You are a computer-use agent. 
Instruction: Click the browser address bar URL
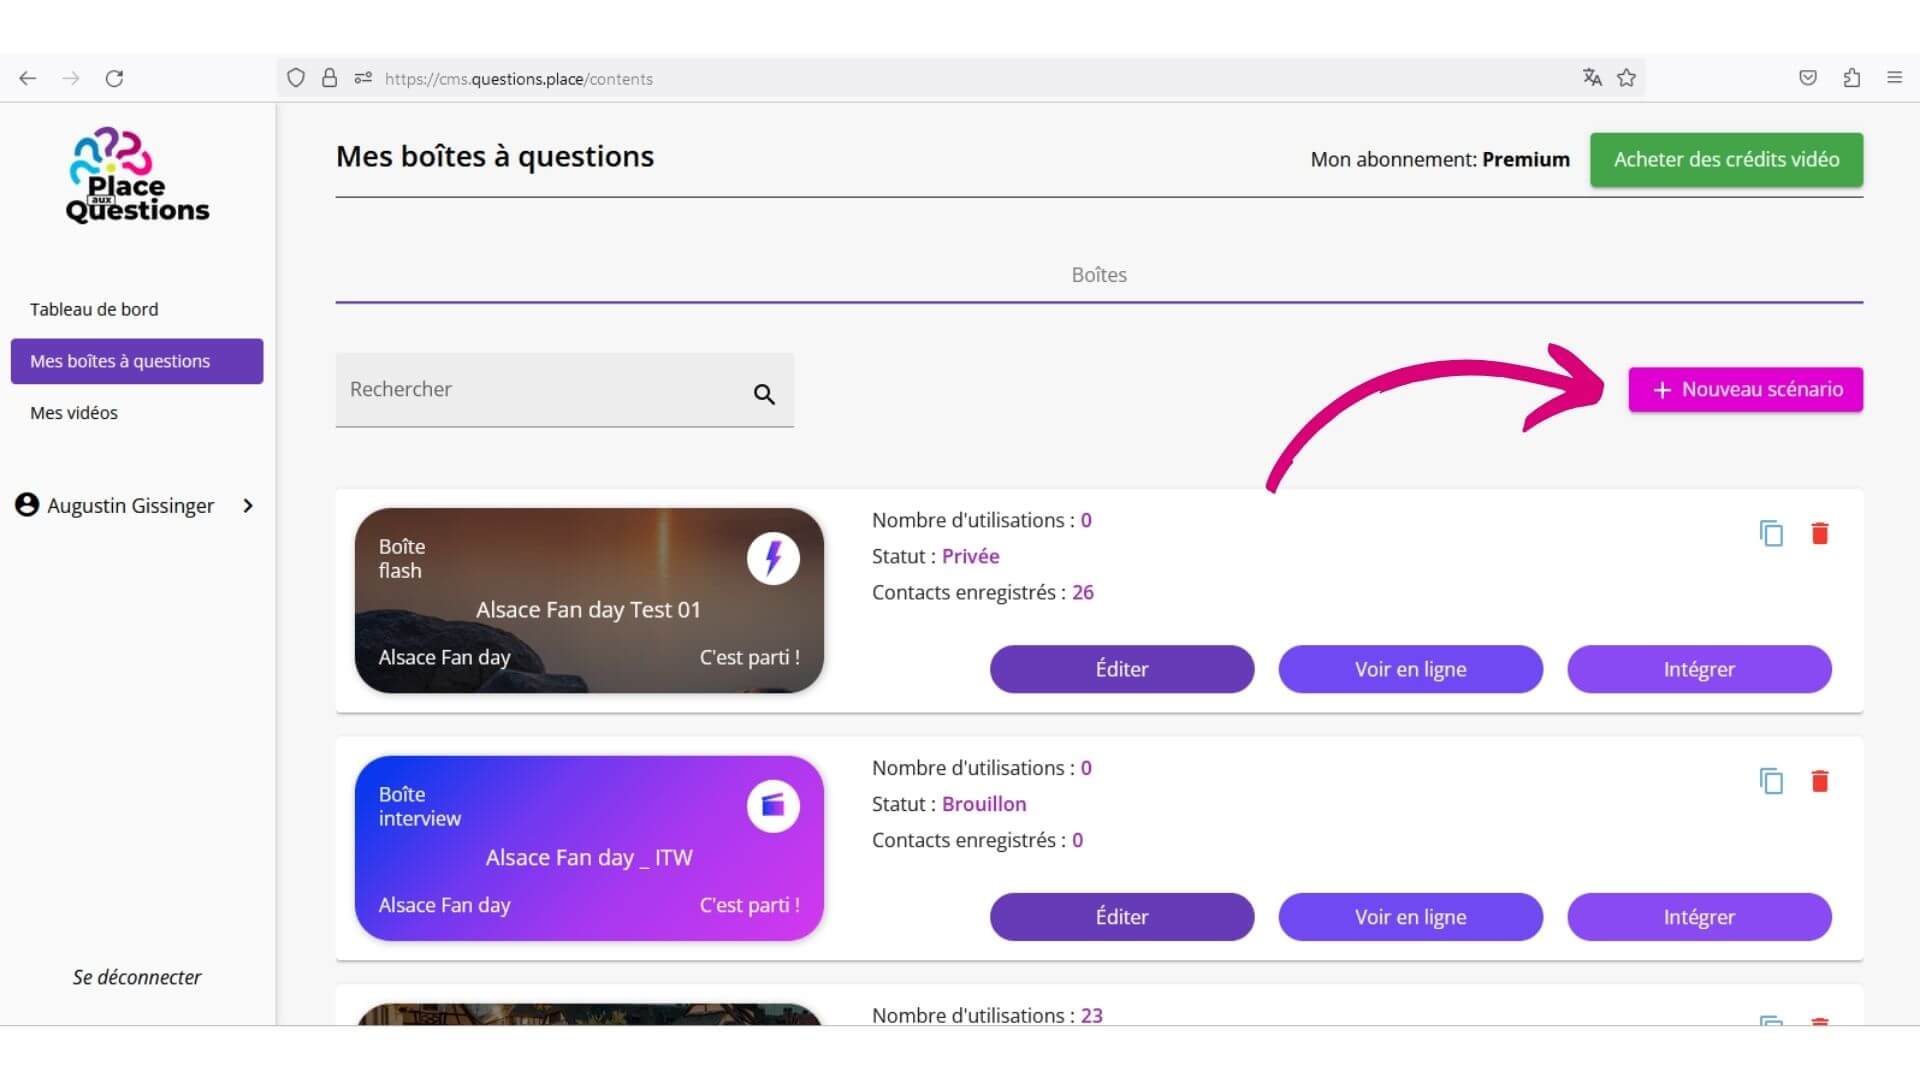[519, 79]
